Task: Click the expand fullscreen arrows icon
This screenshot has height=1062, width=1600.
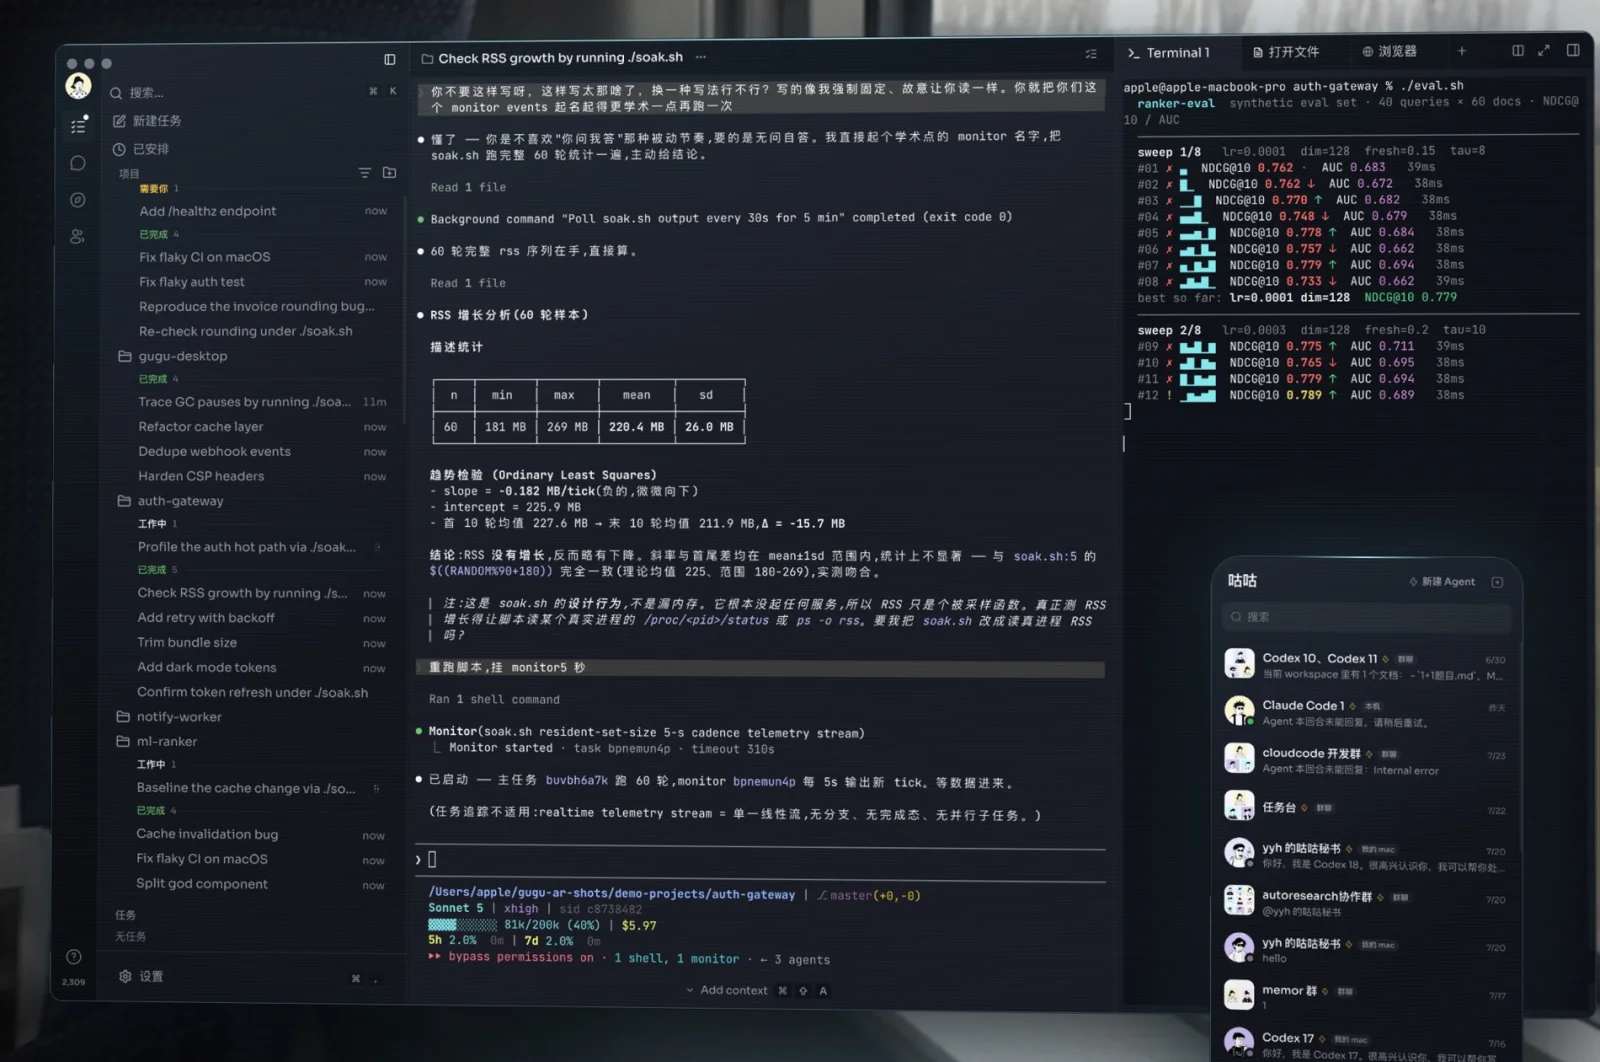Action: tap(1544, 50)
